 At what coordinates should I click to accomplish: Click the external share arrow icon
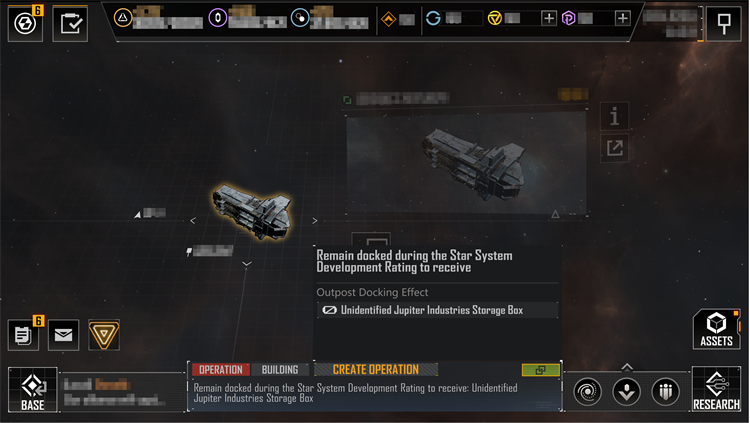coord(614,148)
